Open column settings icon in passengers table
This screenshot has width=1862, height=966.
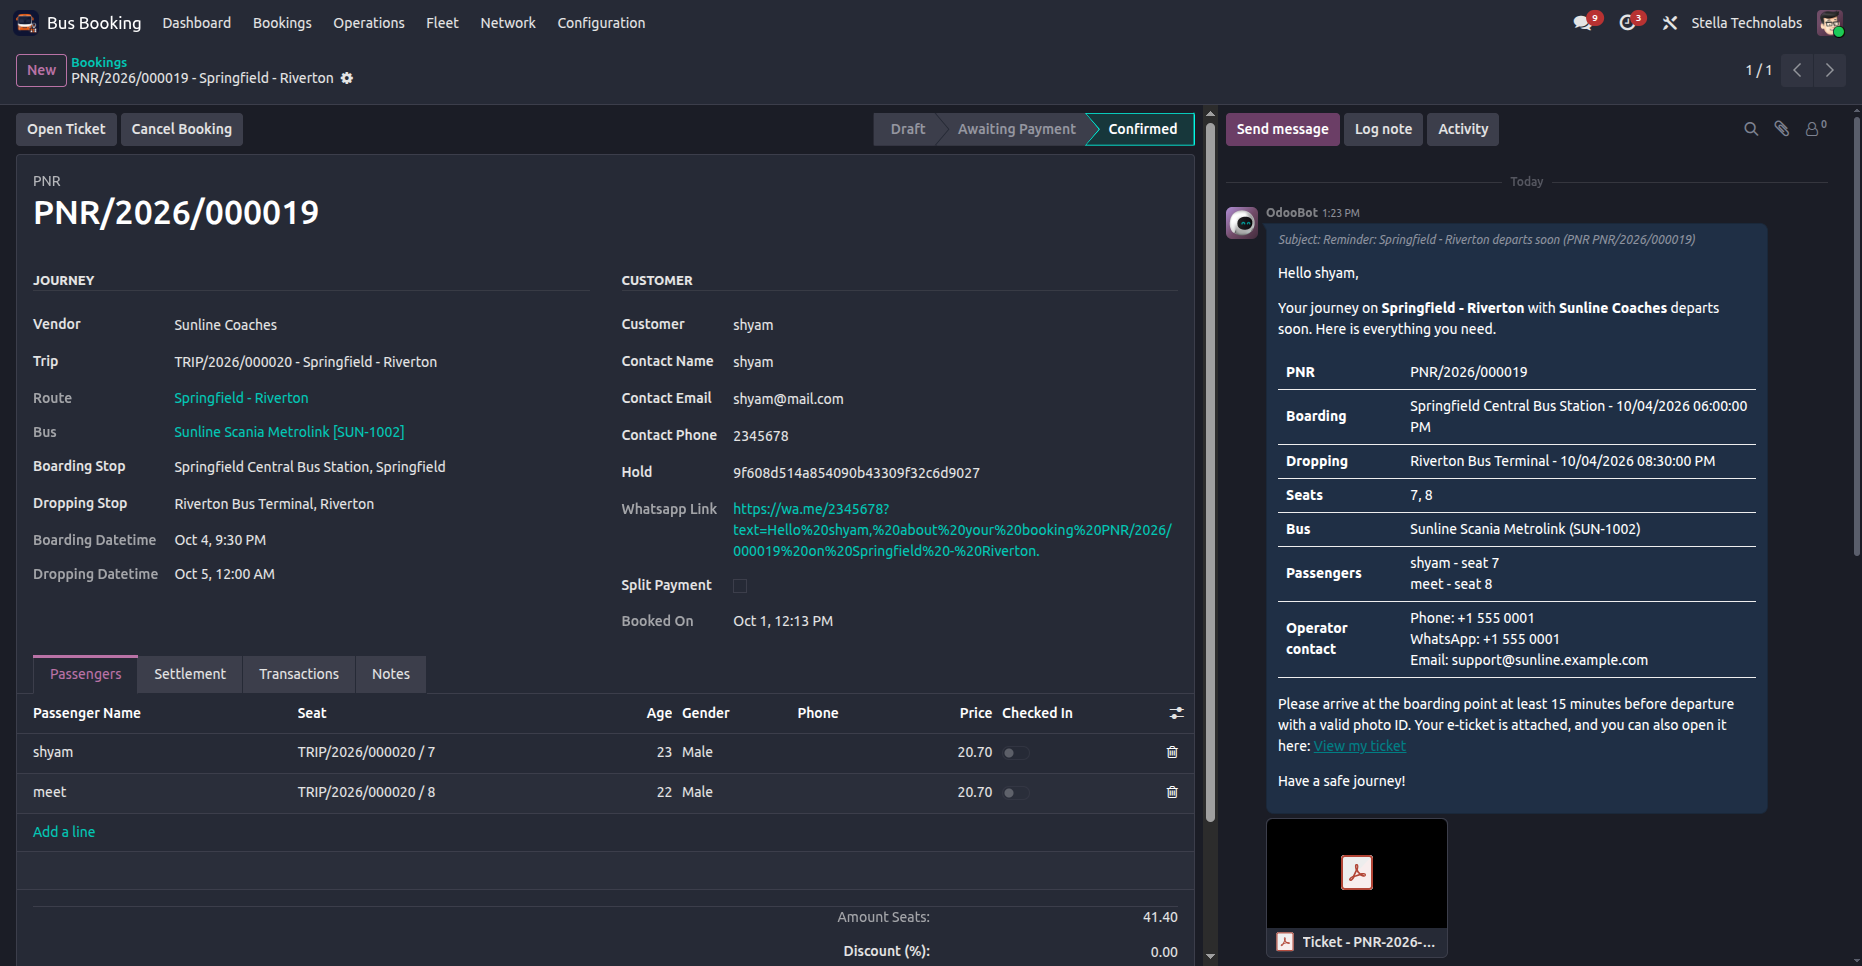point(1177,713)
